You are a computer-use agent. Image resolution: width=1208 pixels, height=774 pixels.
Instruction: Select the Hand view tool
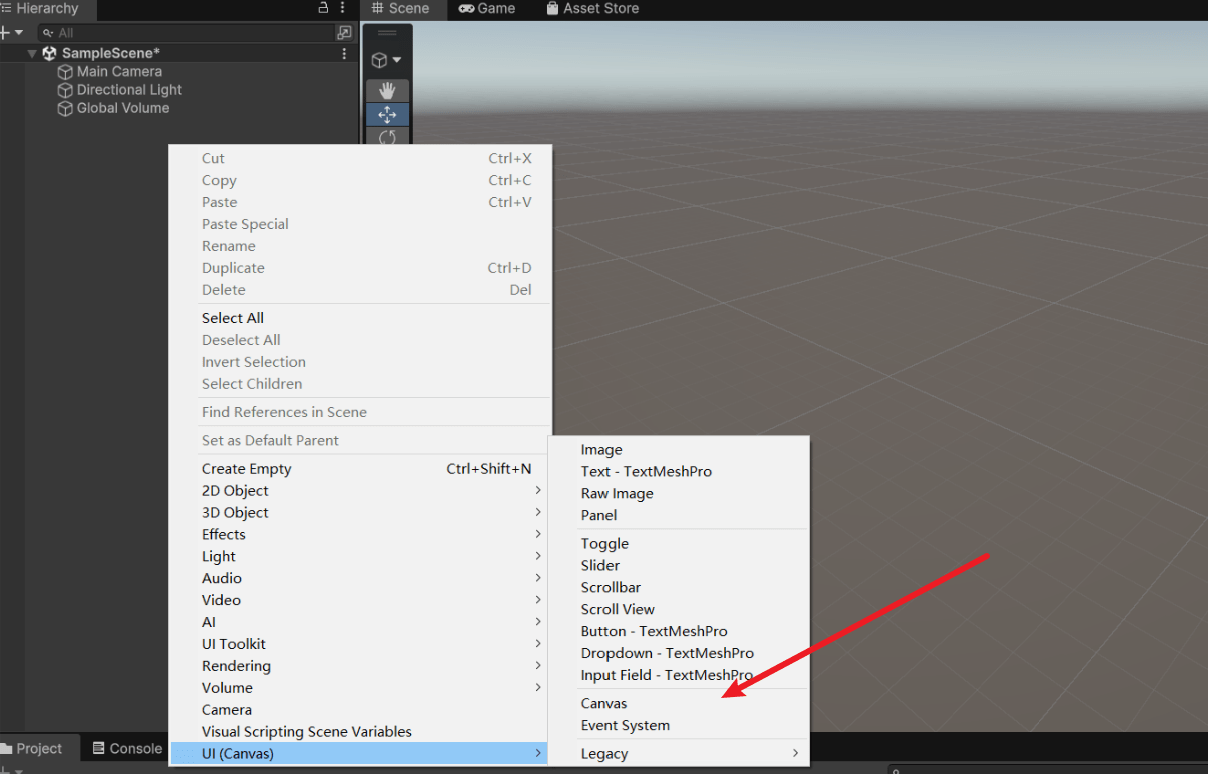tap(387, 91)
